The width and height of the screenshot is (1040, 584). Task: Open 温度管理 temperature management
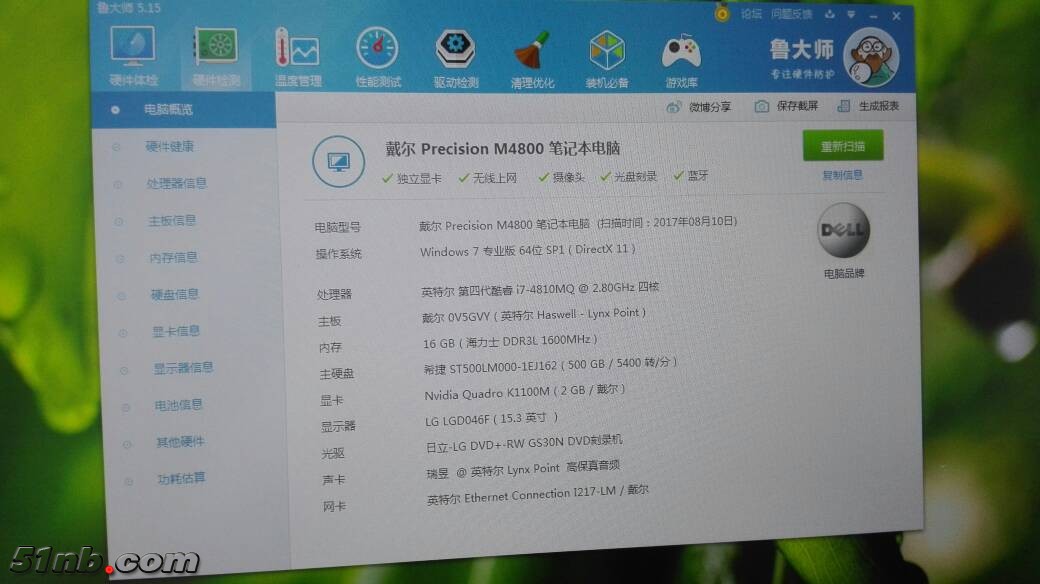298,58
